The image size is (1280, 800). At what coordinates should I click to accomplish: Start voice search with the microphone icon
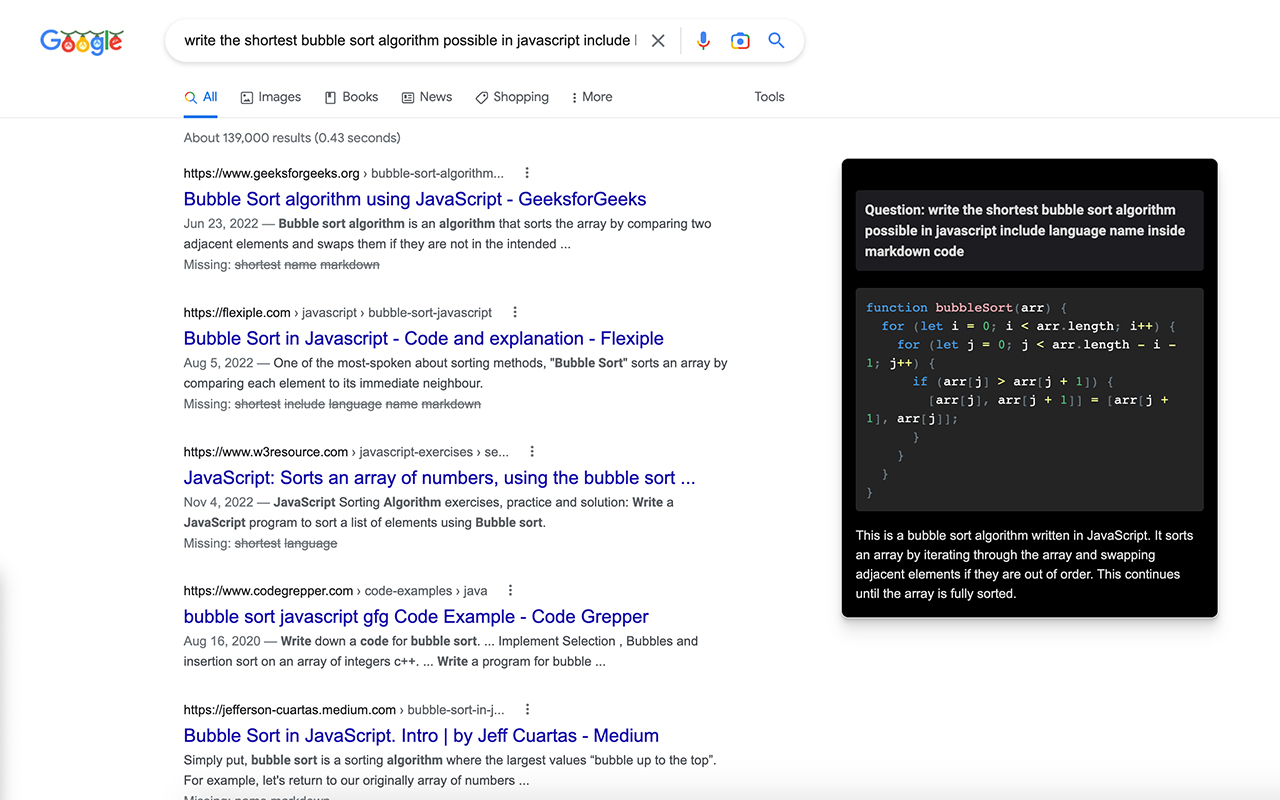coord(703,41)
